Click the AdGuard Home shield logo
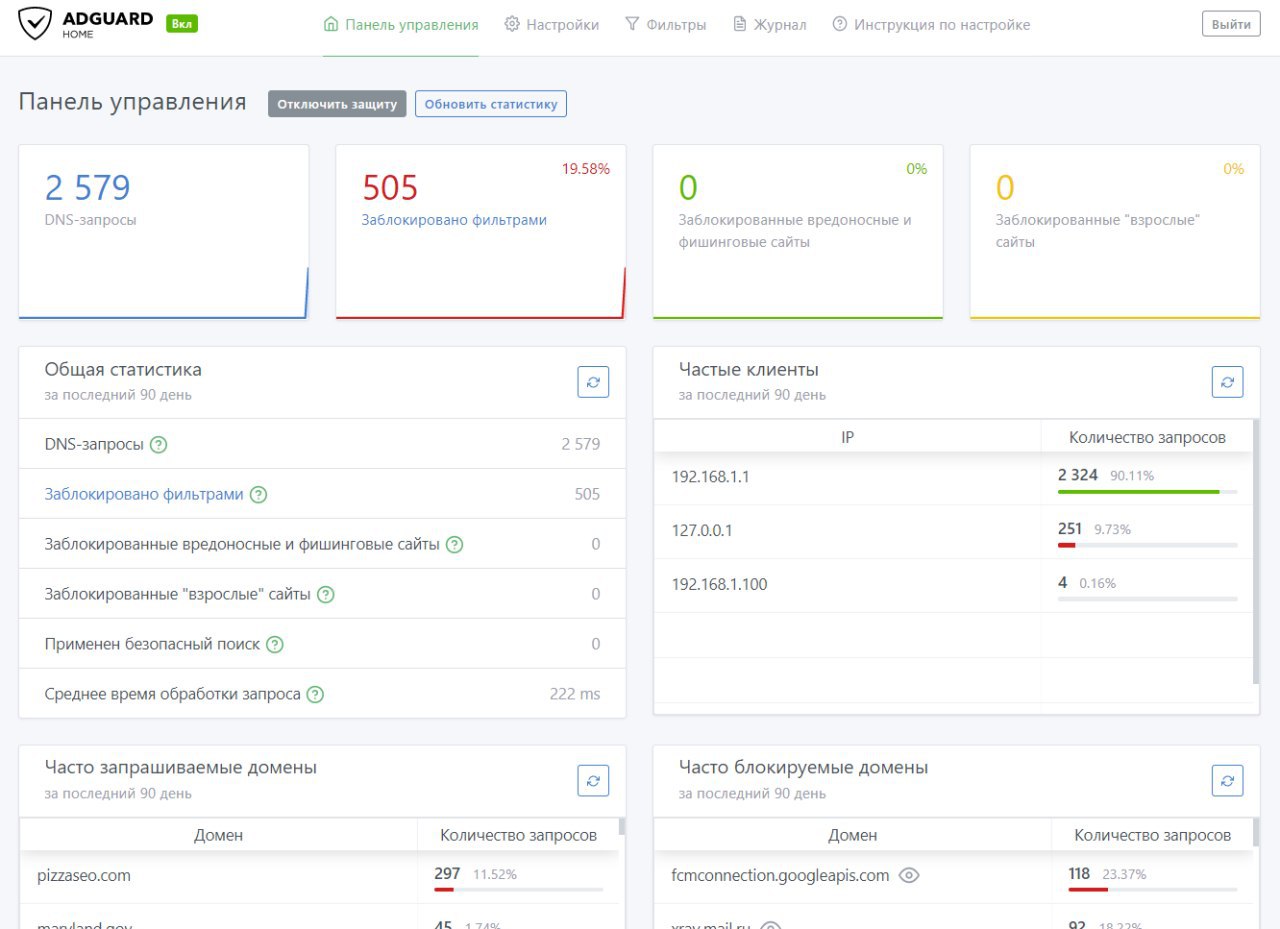 click(x=35, y=24)
